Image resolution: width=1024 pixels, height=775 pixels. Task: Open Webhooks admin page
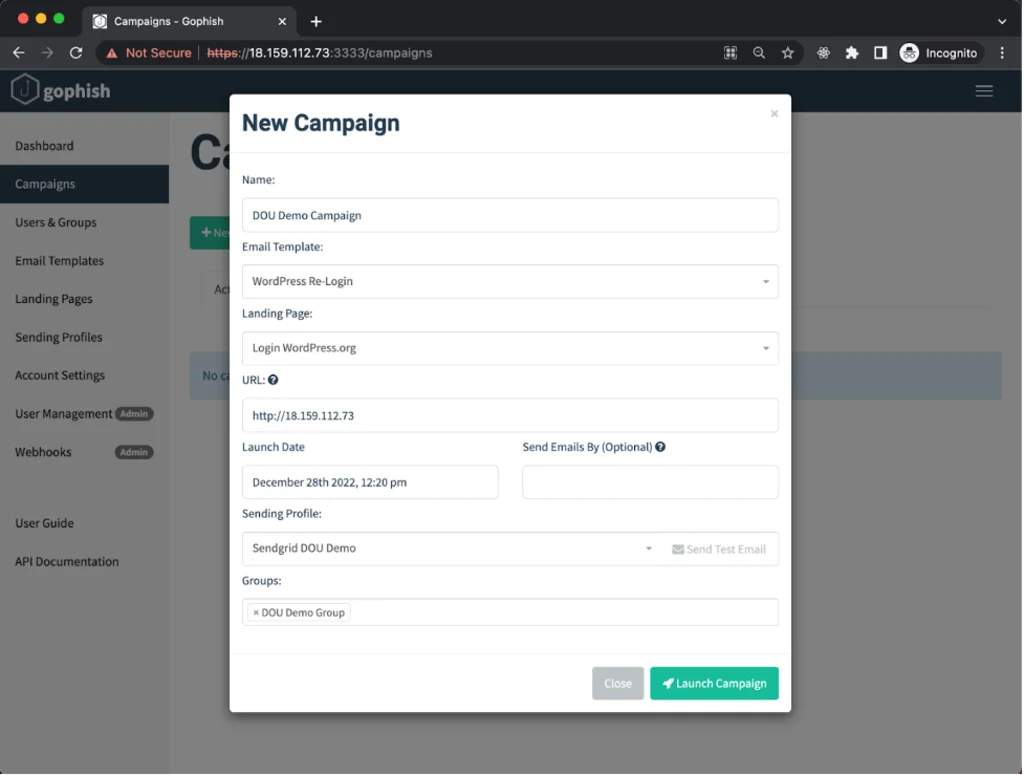(x=43, y=452)
